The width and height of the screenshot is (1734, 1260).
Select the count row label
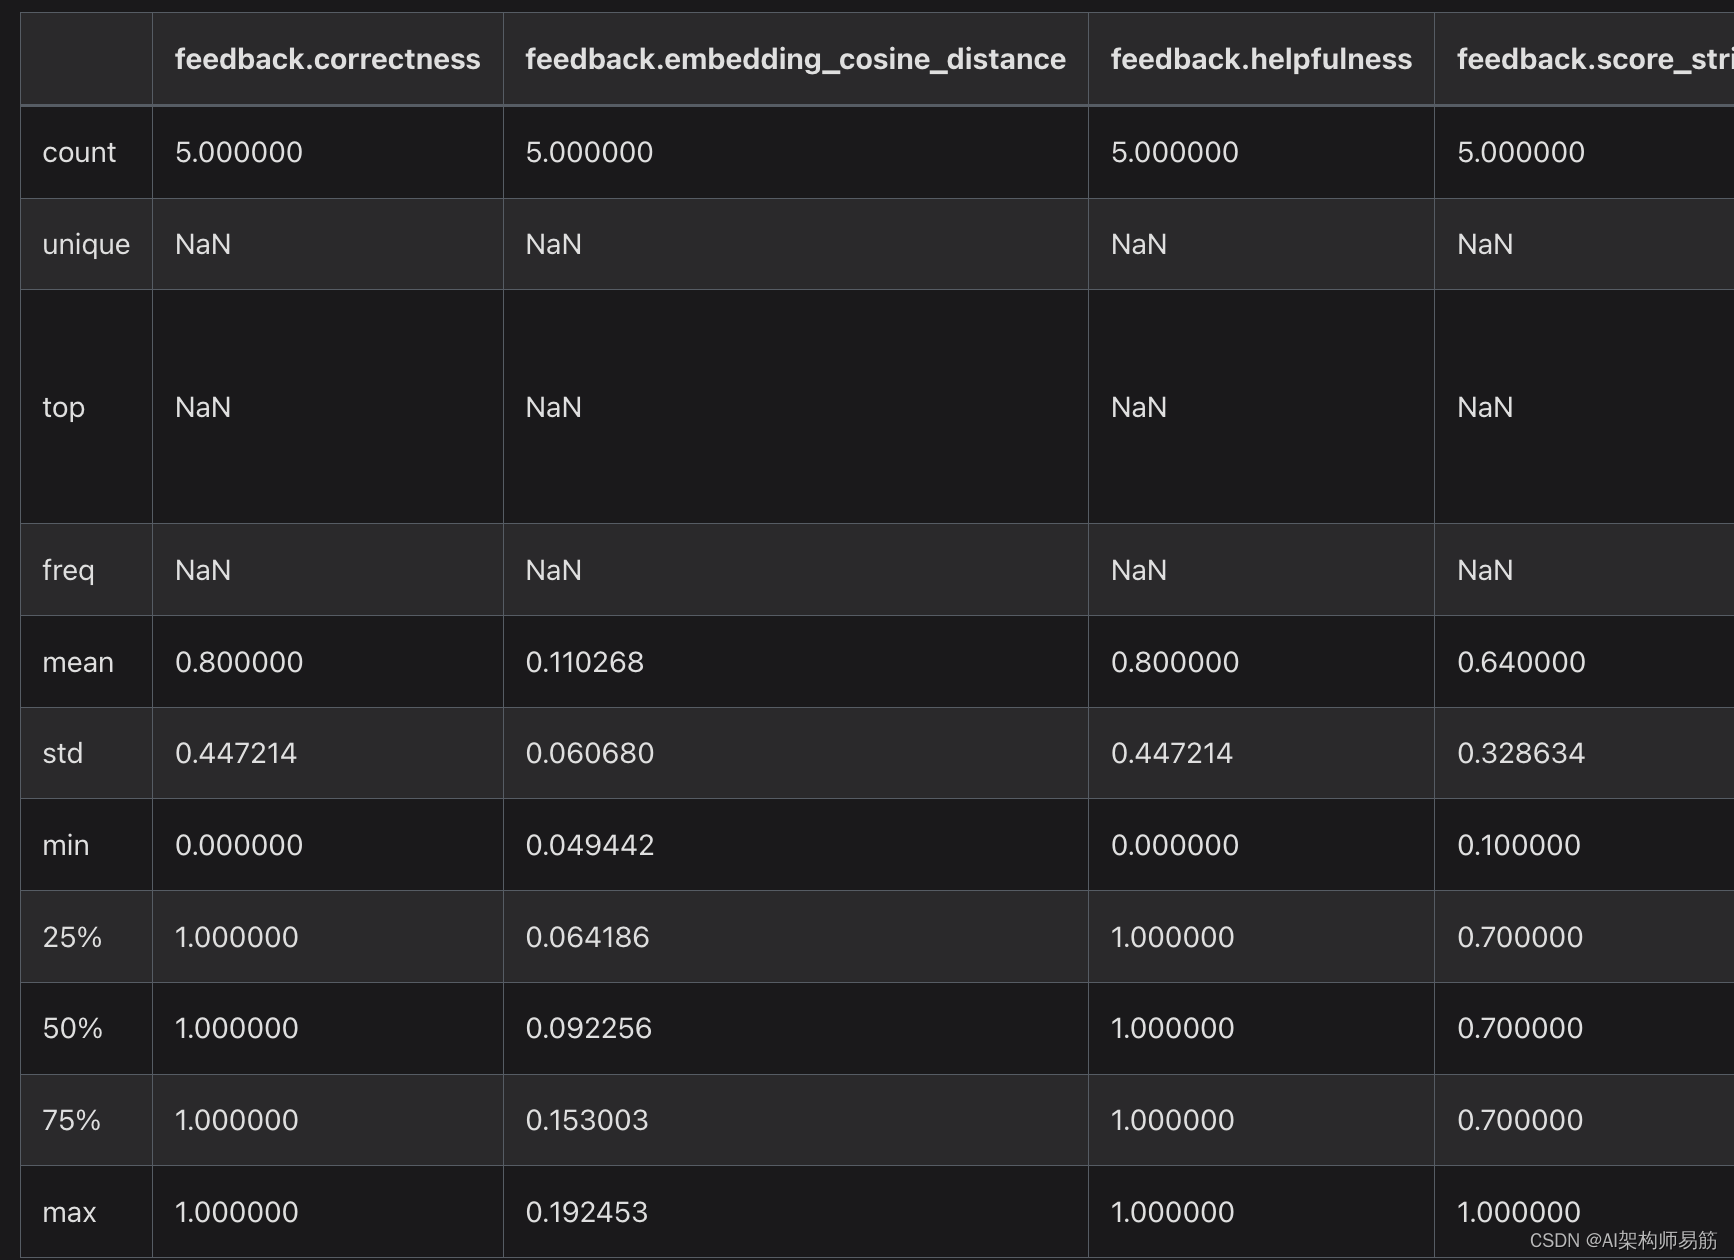point(79,152)
